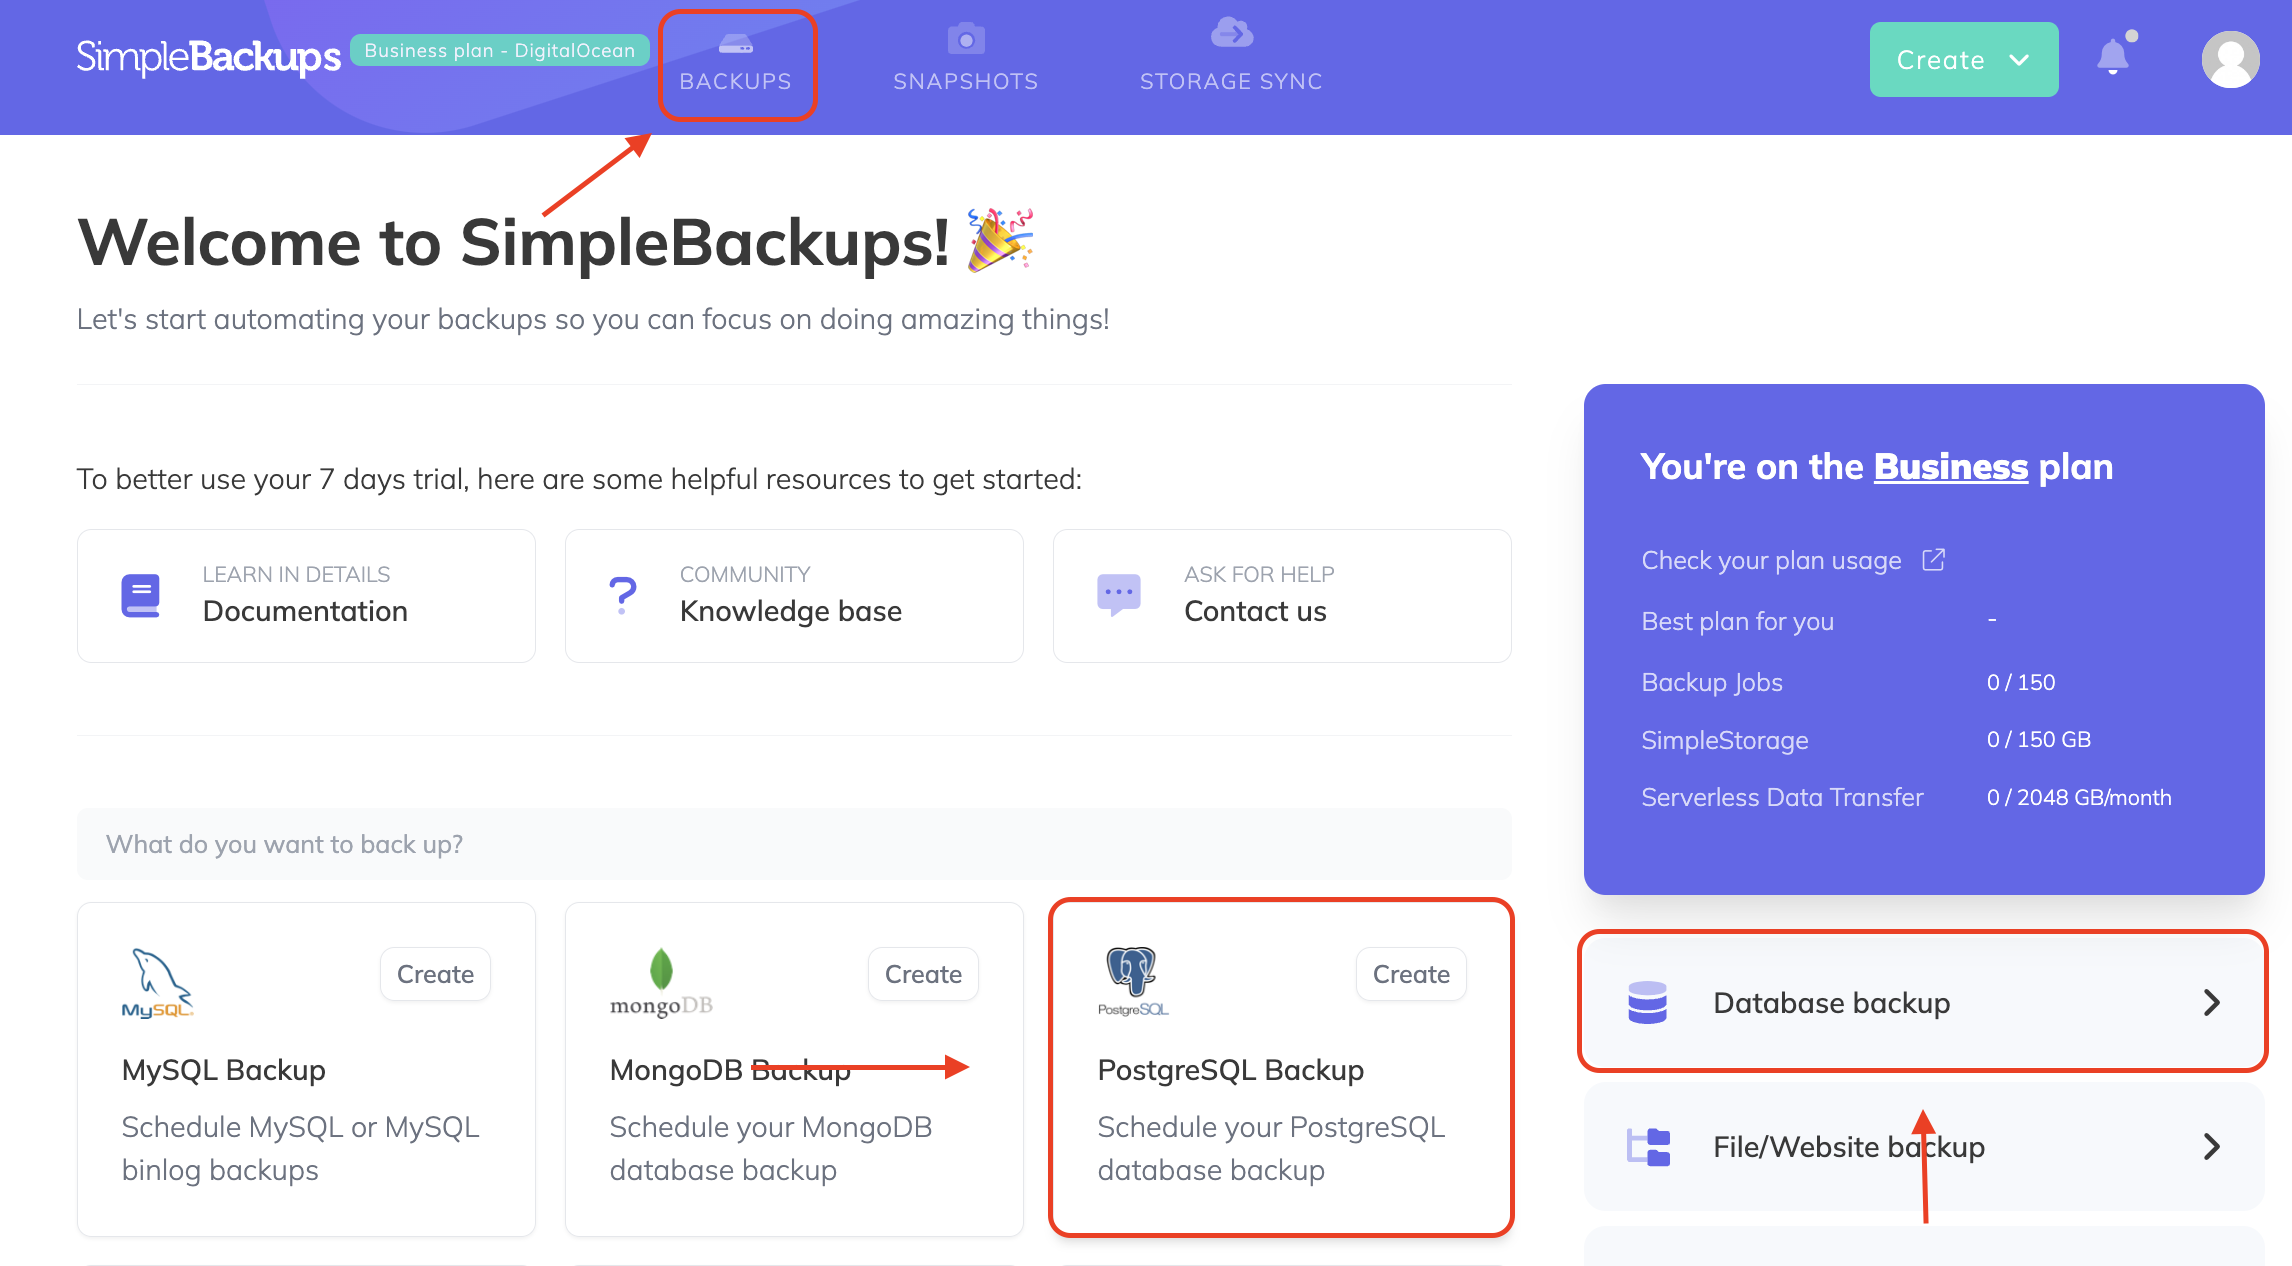Expand the Database backup chevron
2292x1266 pixels.
2211,1002
